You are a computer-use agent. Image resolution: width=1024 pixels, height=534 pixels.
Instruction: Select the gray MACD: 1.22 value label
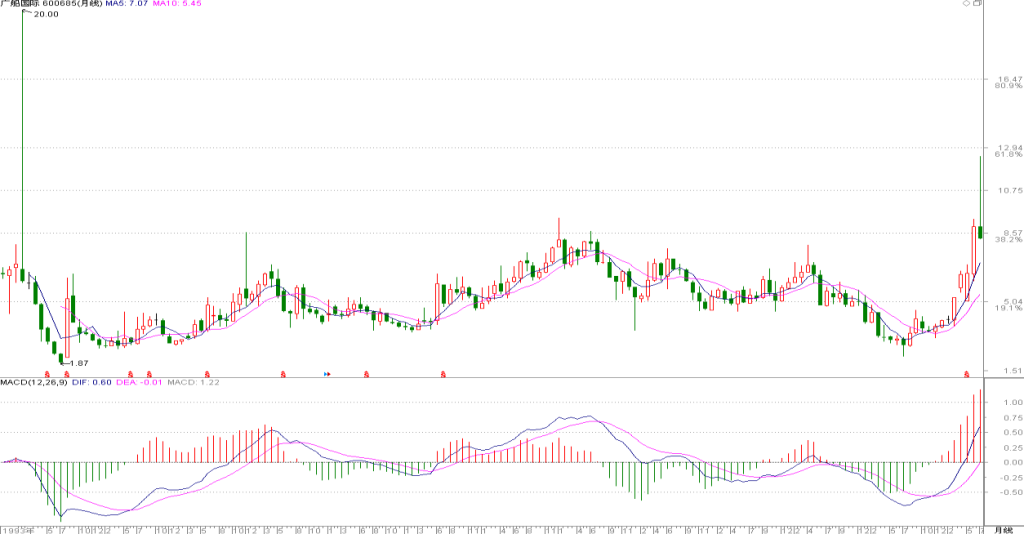pyautogui.click(x=193, y=382)
